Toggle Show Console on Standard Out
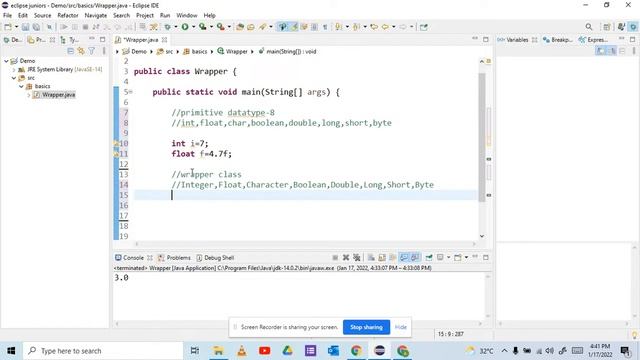 [404, 258]
